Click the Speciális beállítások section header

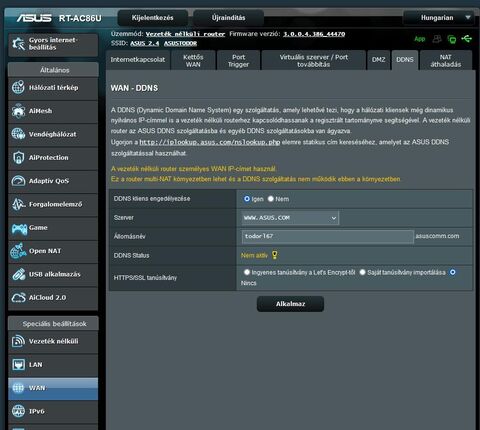point(54,324)
